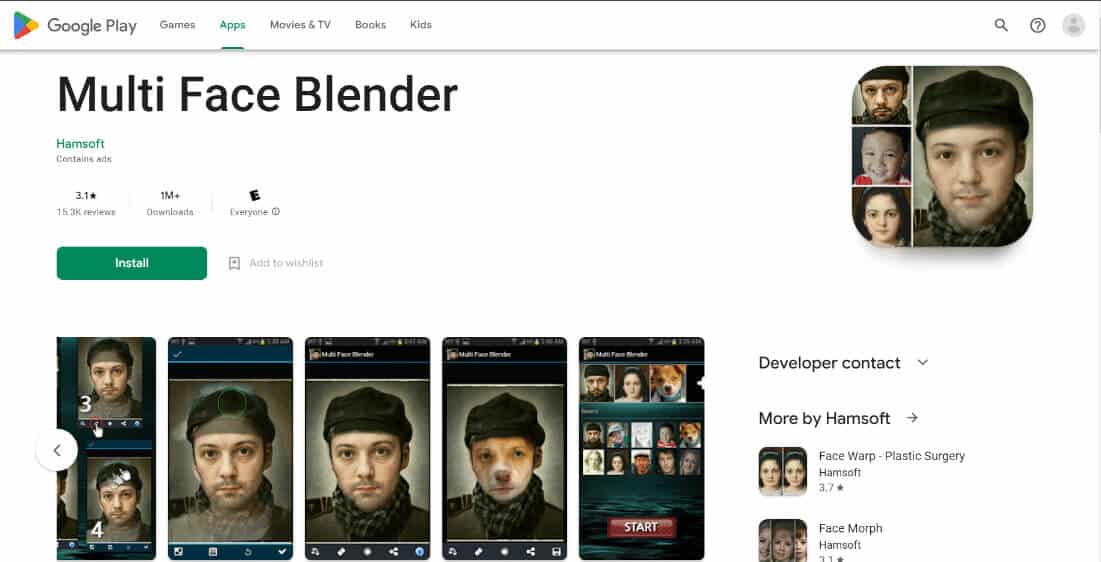Screen dimensions: 1101x562
Task: Click the More by Hamsoft heading
Action: pos(824,418)
